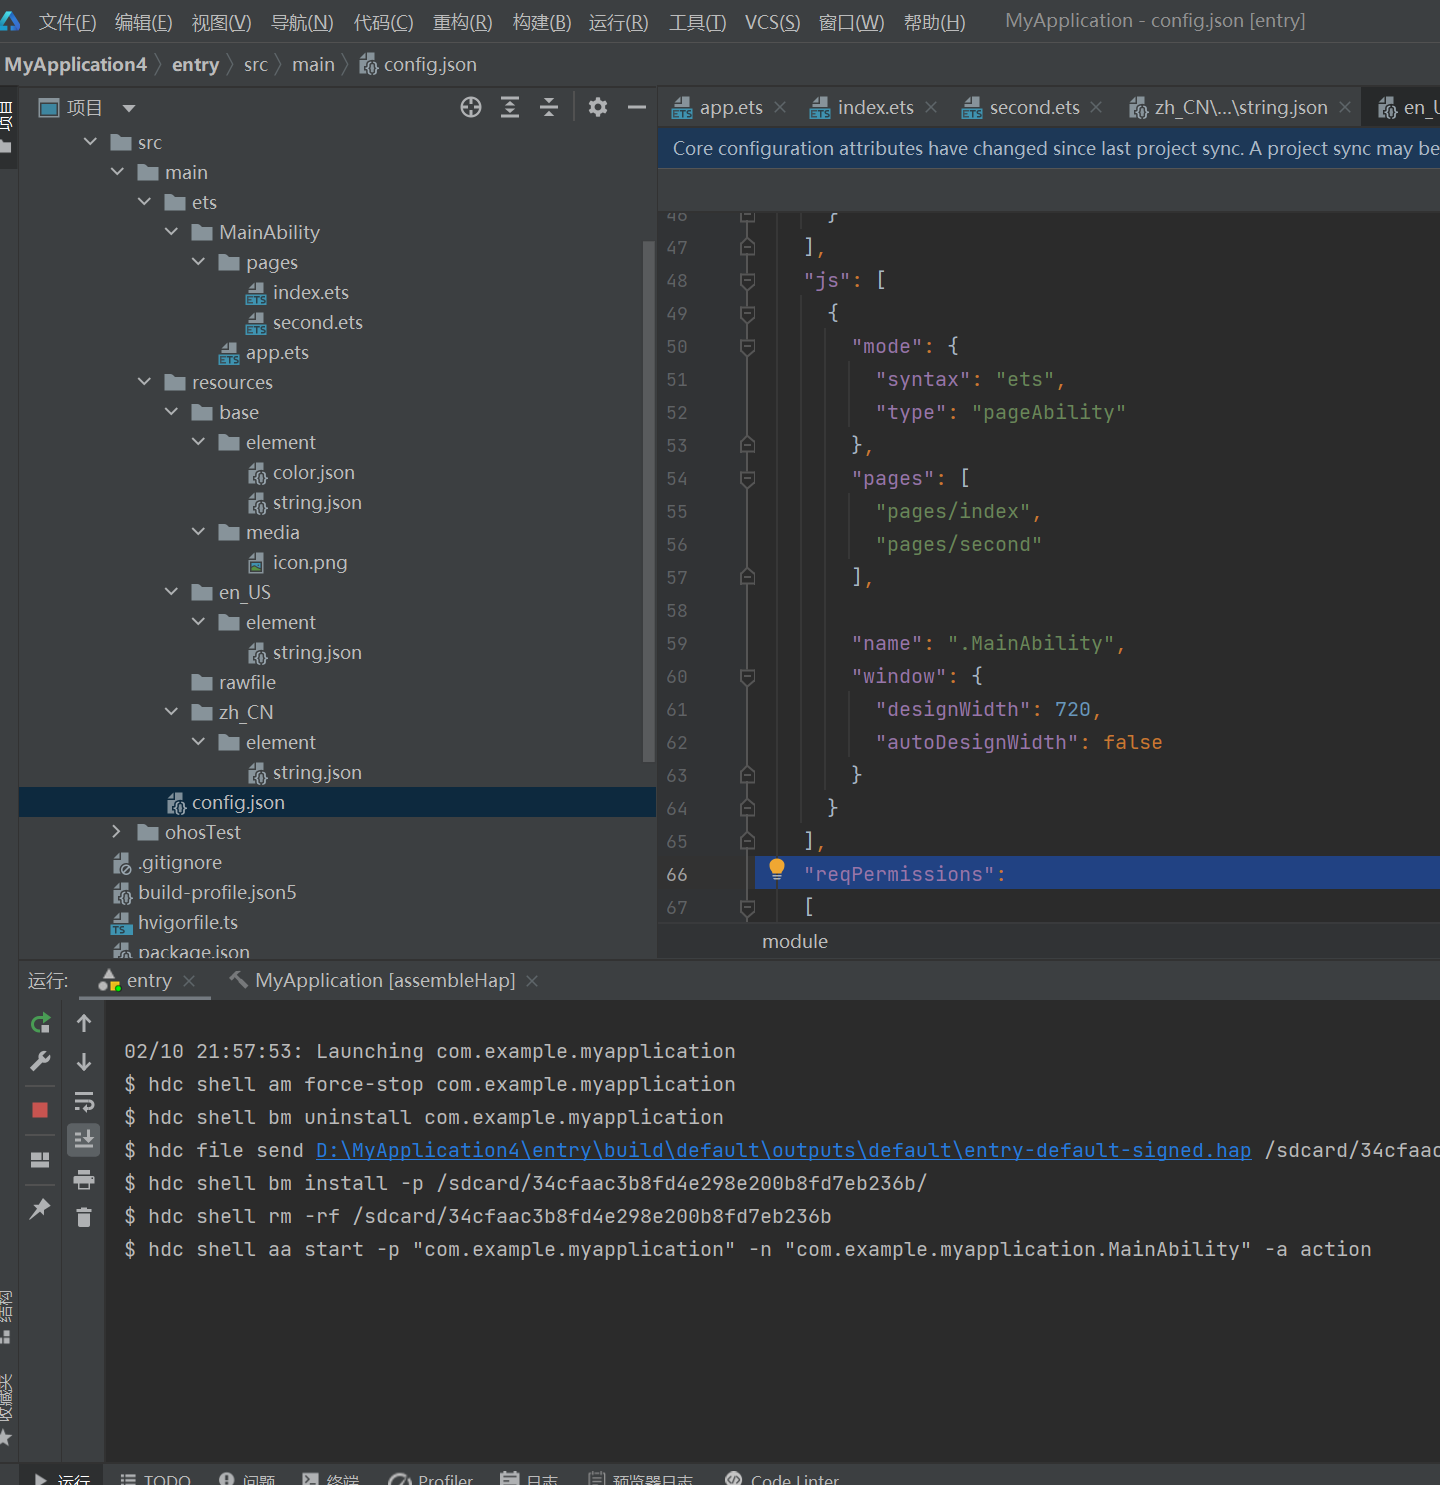Open the TODO tool window

pyautogui.click(x=156, y=1479)
